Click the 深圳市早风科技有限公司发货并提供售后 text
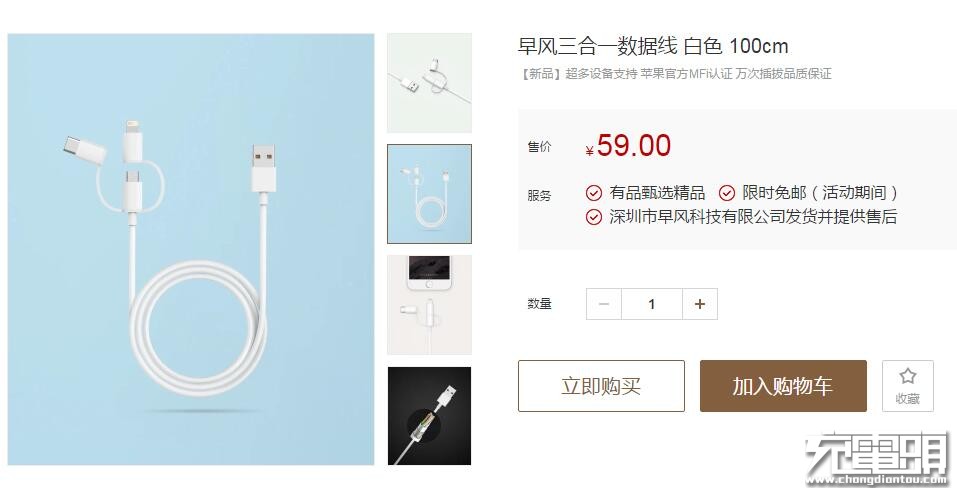The image size is (957, 493). click(753, 217)
